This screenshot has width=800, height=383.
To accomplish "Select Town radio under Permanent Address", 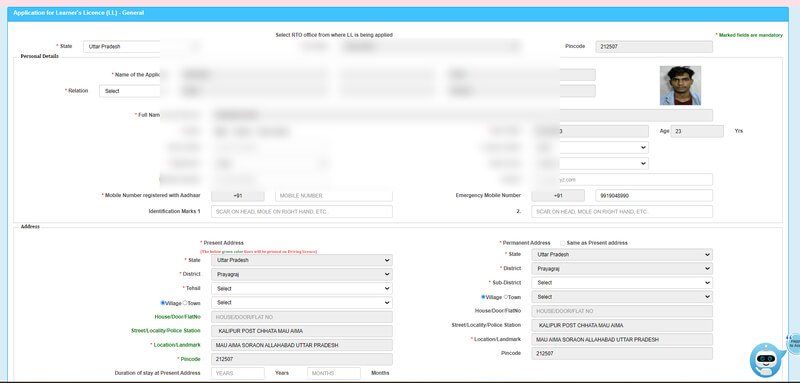I will pyautogui.click(x=506, y=297).
